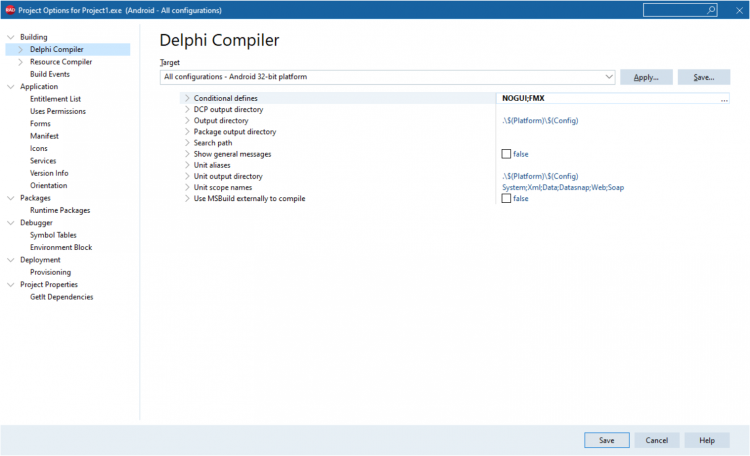Close the Project Options dialog

[x=739, y=10]
